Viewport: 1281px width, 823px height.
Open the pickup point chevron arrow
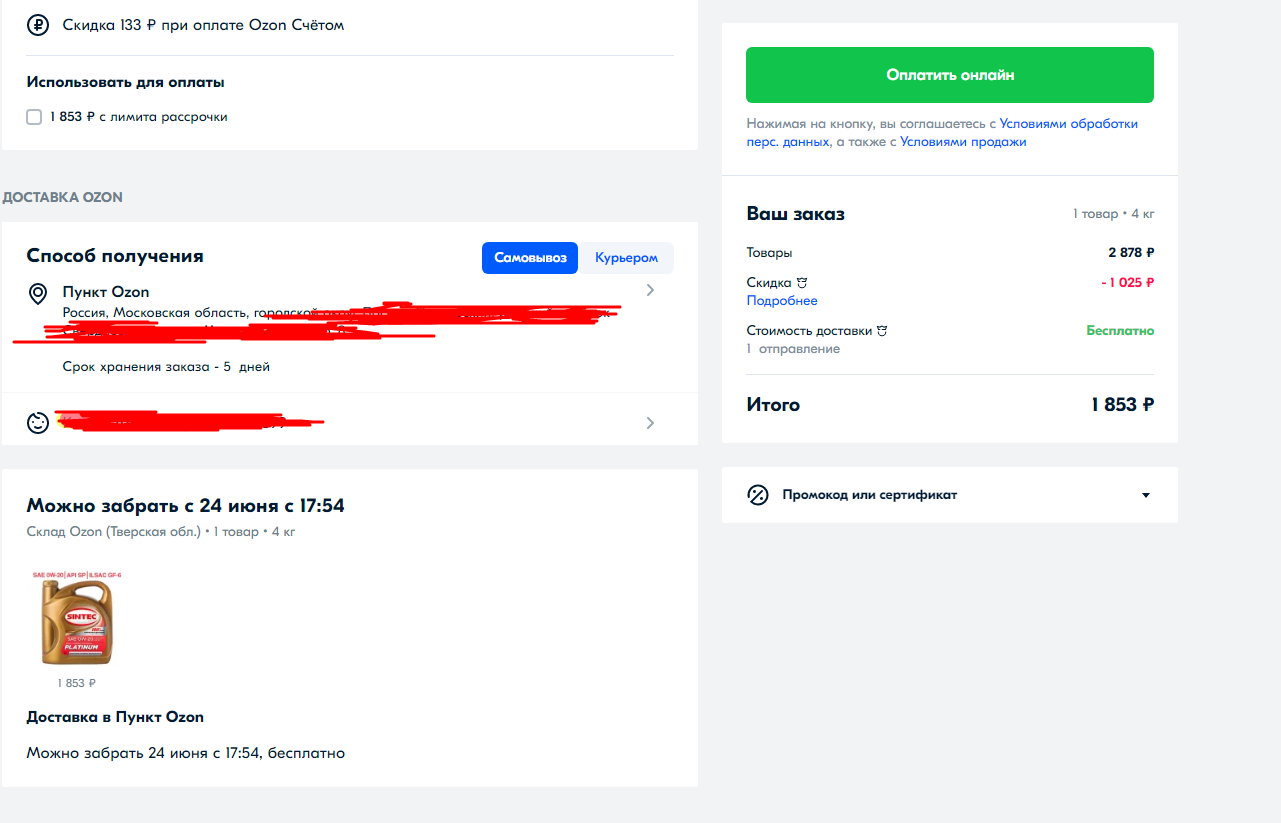click(x=650, y=290)
